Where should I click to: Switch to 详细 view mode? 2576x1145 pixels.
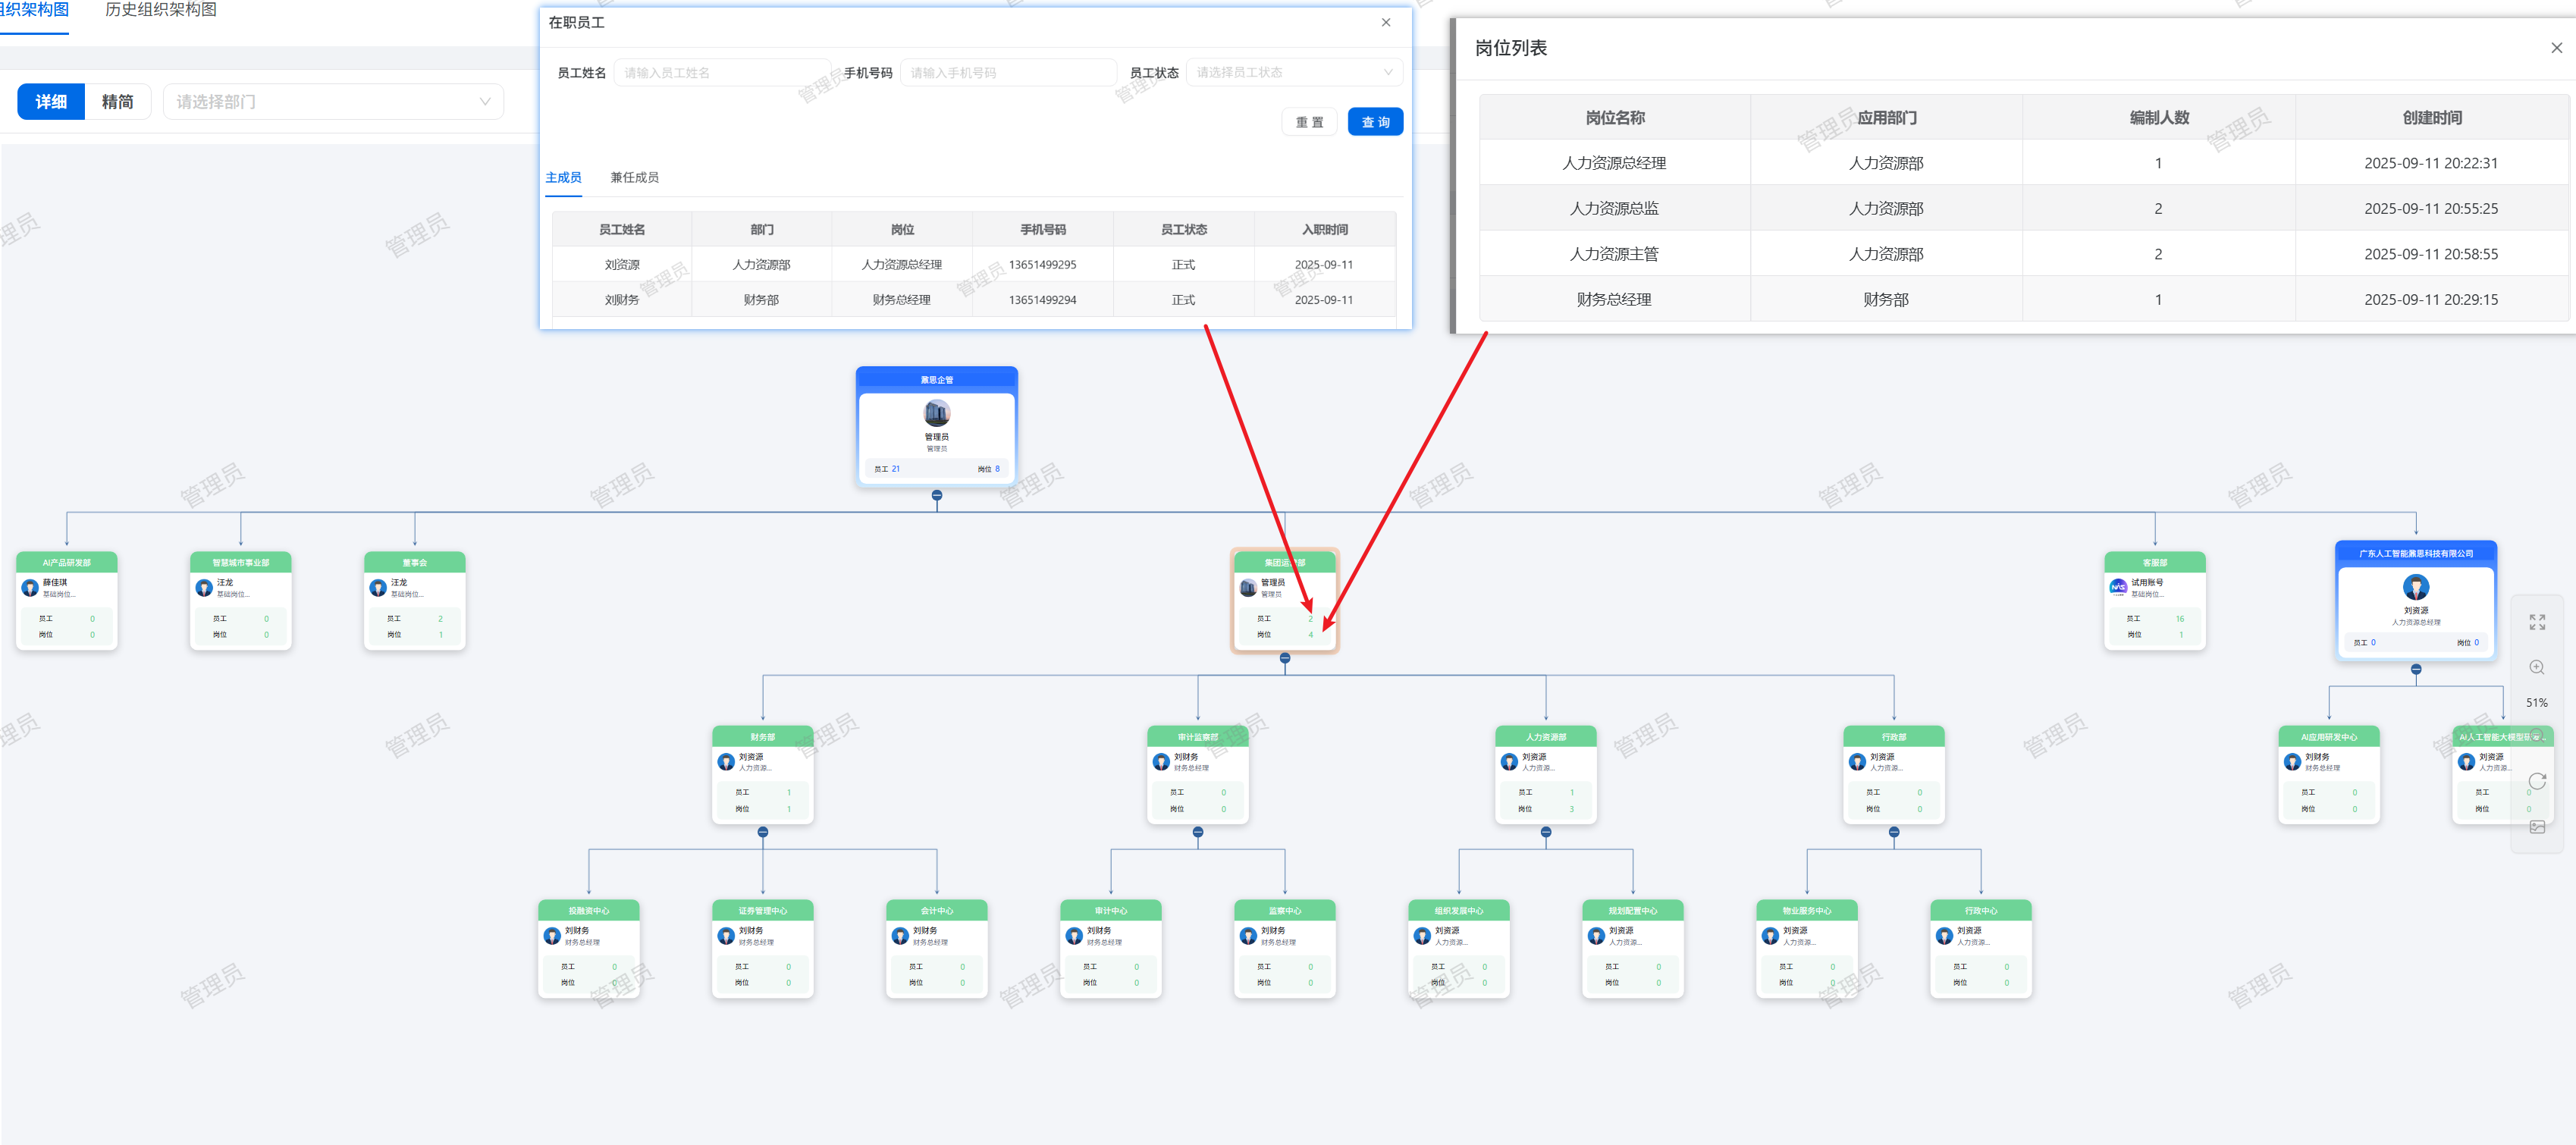pyautogui.click(x=51, y=102)
